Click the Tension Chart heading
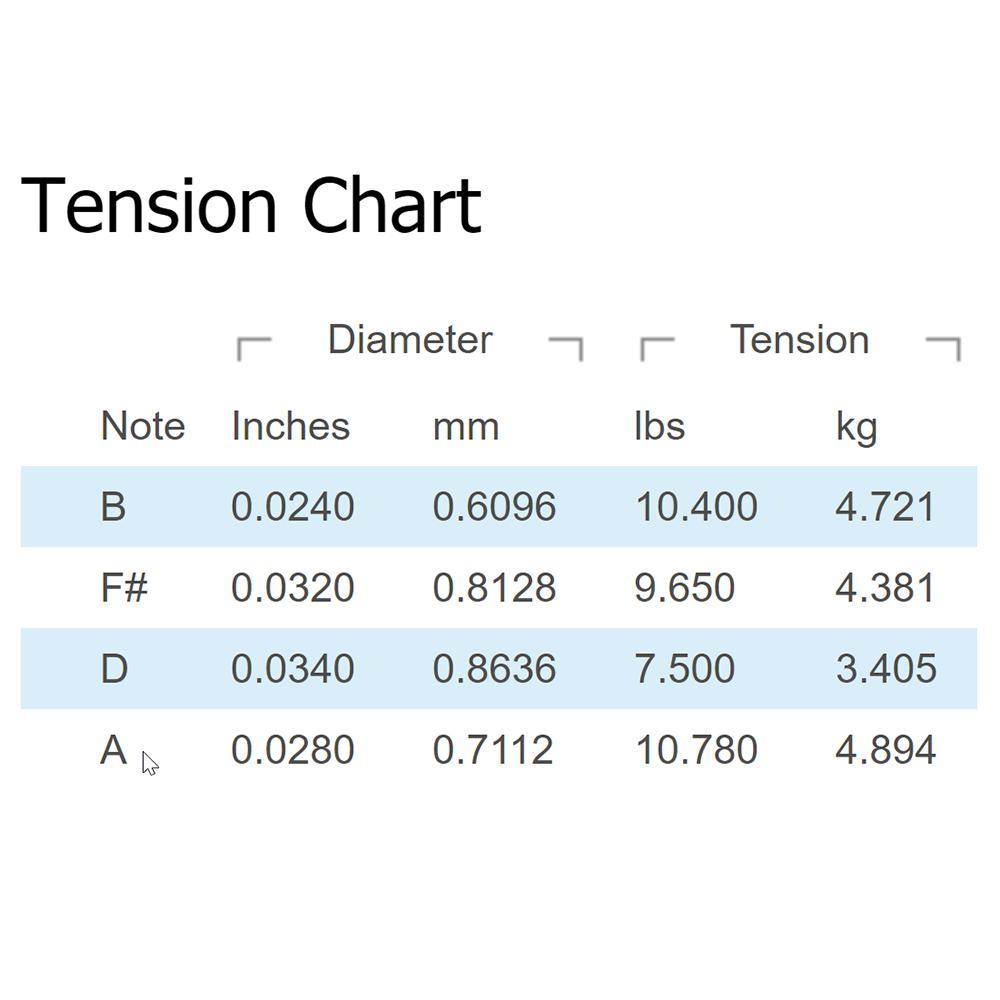1000x1000 pixels. (251, 206)
